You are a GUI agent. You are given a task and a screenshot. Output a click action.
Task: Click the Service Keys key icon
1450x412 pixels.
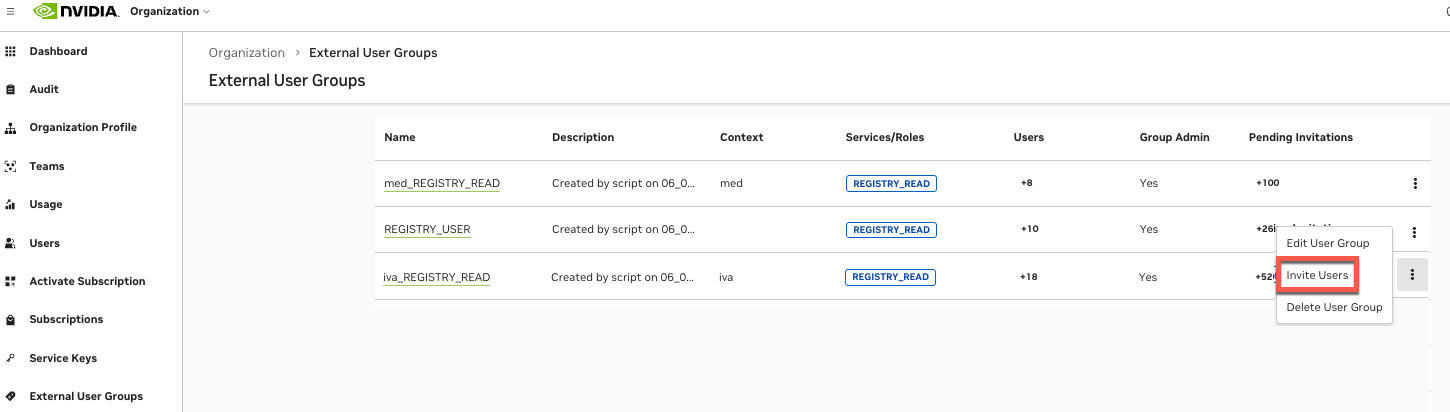click(x=11, y=358)
